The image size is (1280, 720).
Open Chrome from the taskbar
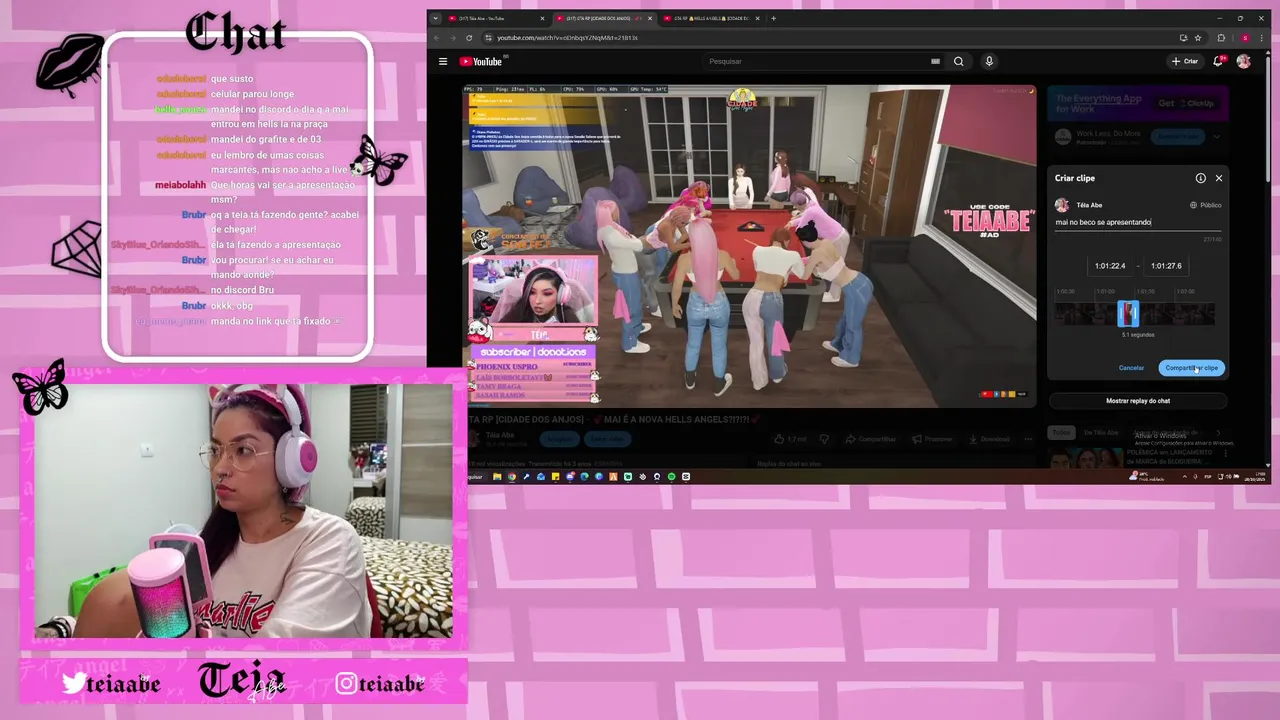click(511, 477)
